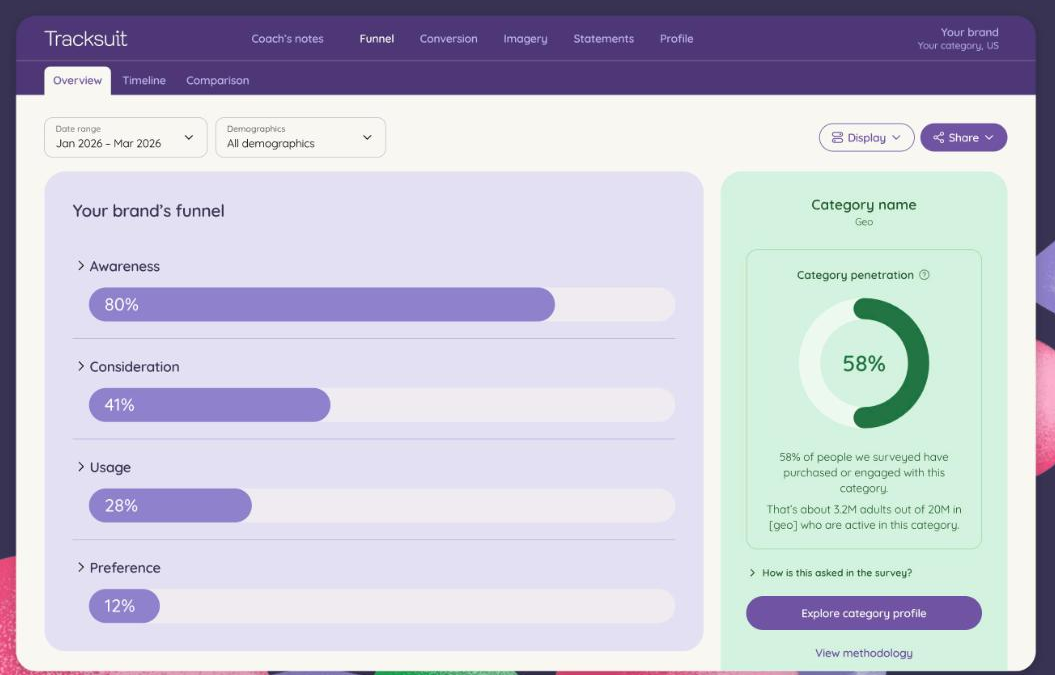1055x675 pixels.
Task: Click 'Your category, US' text
Action: pos(957,46)
